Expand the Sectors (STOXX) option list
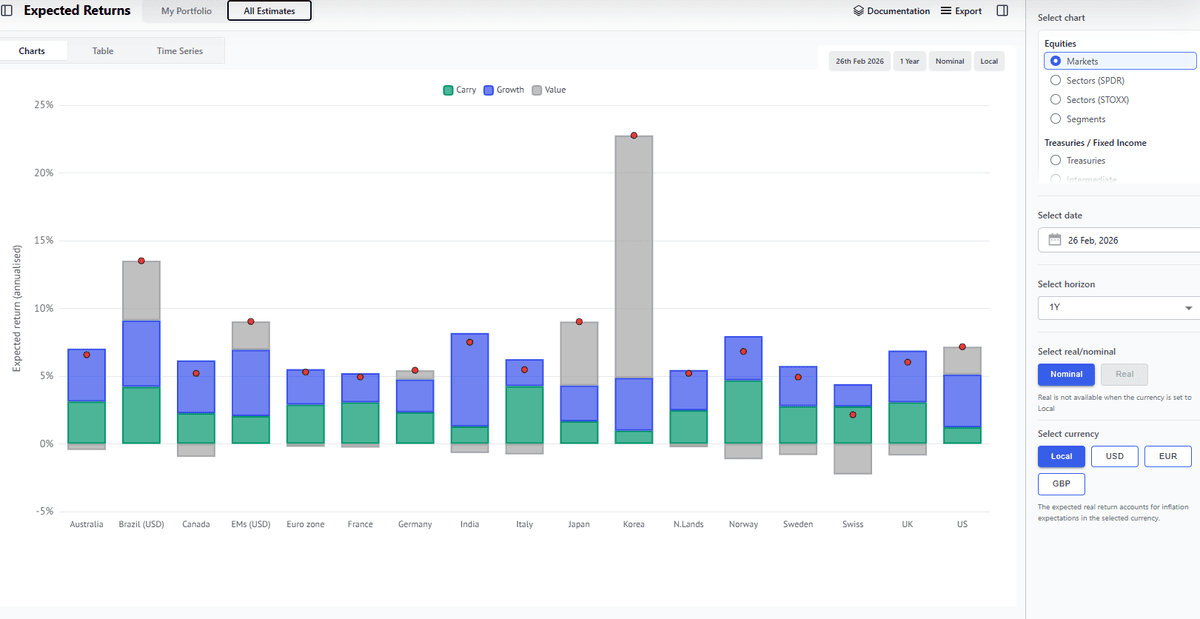The width and height of the screenshot is (1200, 619). [1055, 99]
